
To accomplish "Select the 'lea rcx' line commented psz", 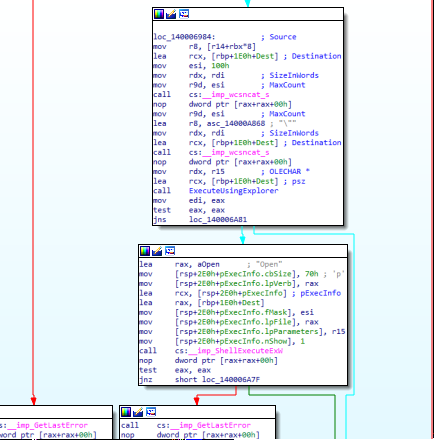I will [229, 181].
